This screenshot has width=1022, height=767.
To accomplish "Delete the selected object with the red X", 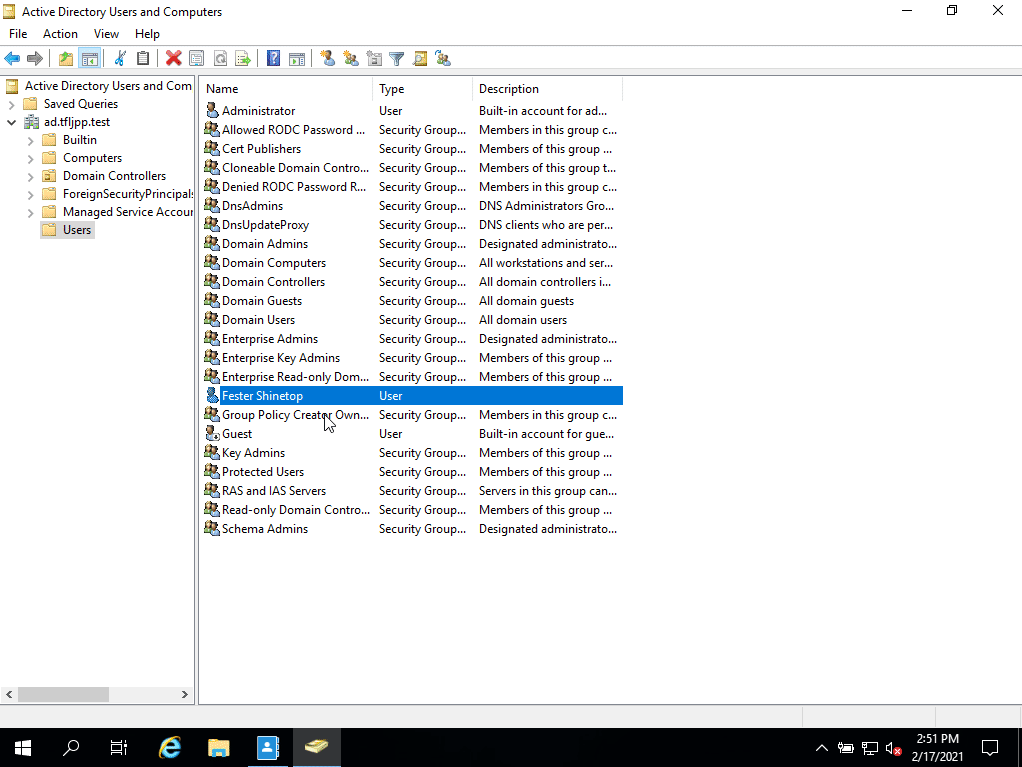I will click(173, 59).
